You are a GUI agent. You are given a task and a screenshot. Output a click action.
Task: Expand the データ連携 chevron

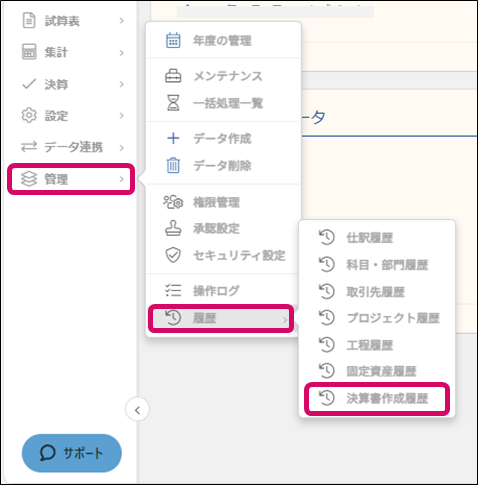point(121,148)
